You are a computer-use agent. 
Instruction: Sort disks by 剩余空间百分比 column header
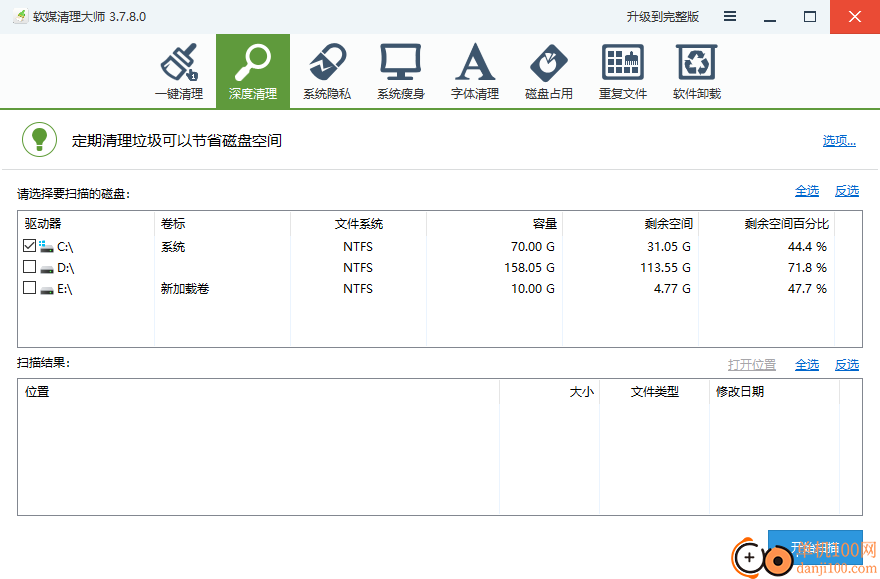coord(767,224)
